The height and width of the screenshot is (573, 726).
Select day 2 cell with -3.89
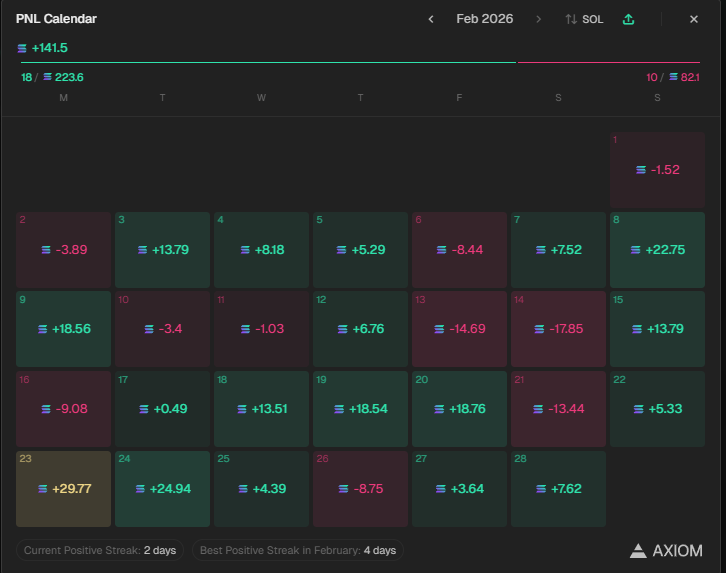tap(63, 250)
